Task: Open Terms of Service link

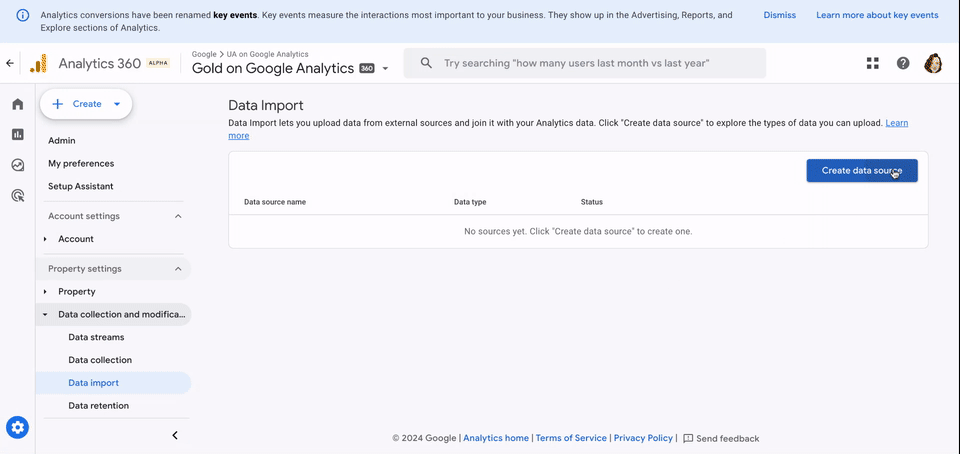Action: pos(571,438)
